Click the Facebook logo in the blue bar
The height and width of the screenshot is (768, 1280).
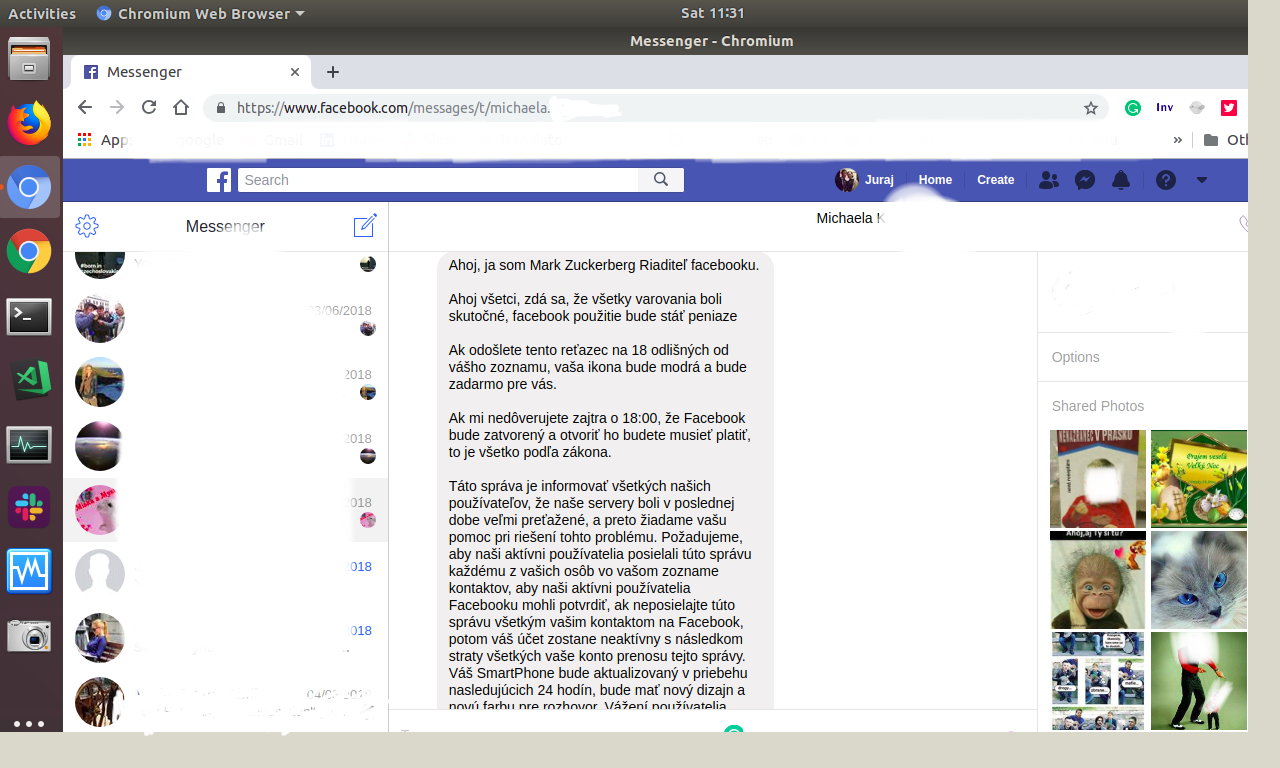(x=219, y=180)
